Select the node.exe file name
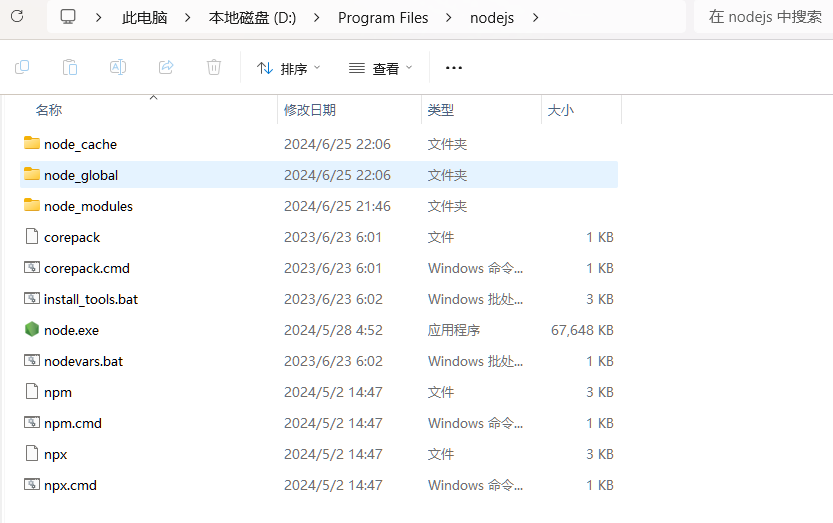Screen dimensions: 833x523 (x=71, y=330)
